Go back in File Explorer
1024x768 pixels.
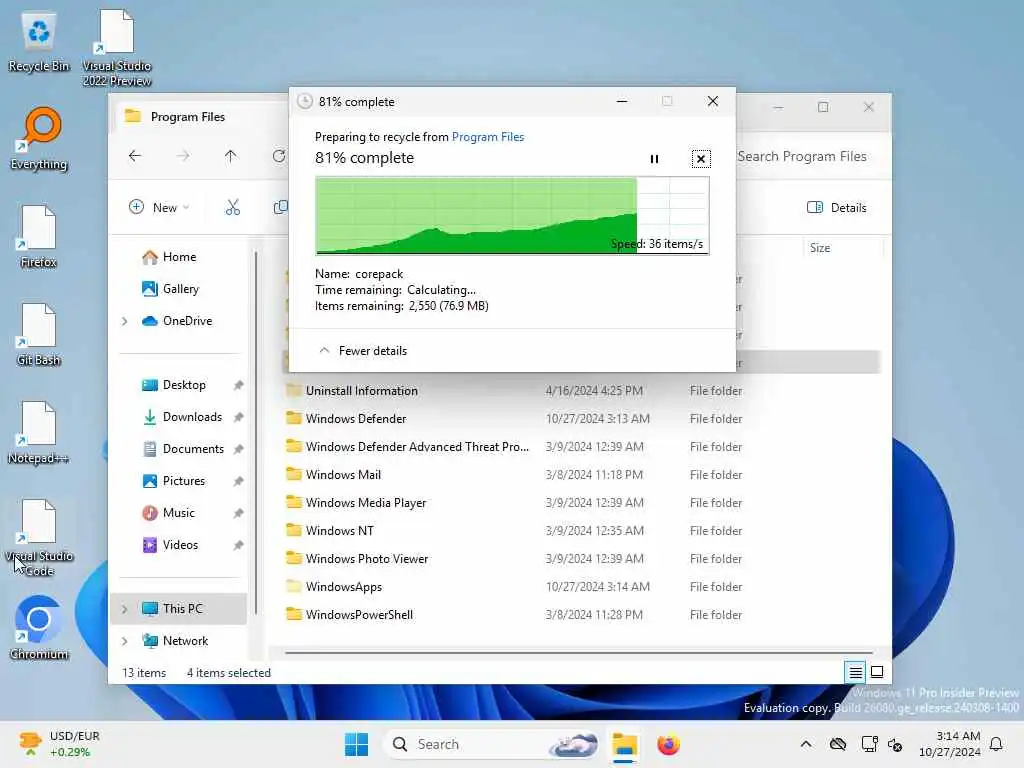pyautogui.click(x=135, y=156)
